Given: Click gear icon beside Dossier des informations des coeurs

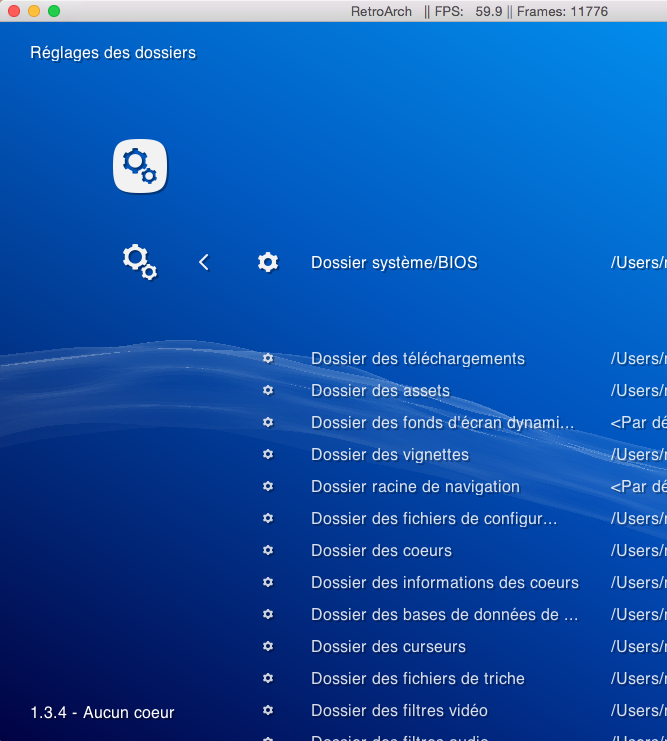Looking at the screenshot, I should 268,582.
